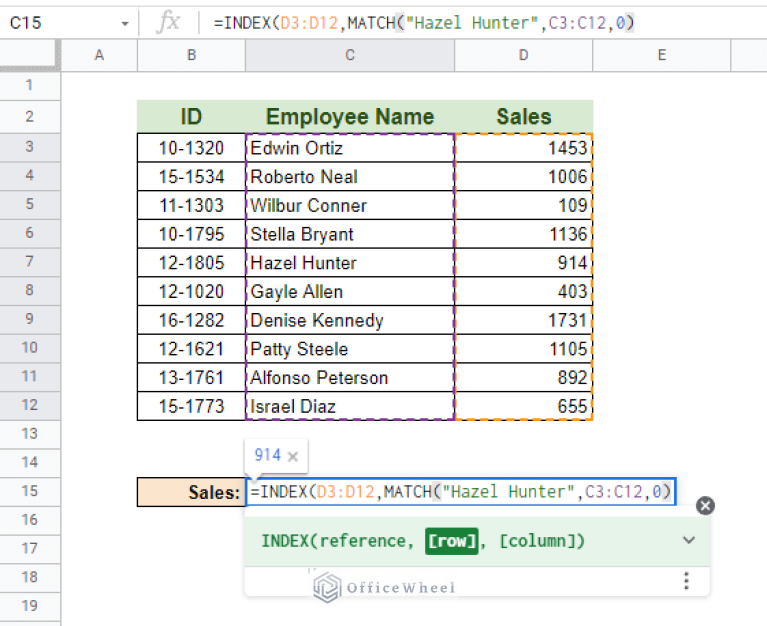Select cell with ID 12-1020

(191, 291)
